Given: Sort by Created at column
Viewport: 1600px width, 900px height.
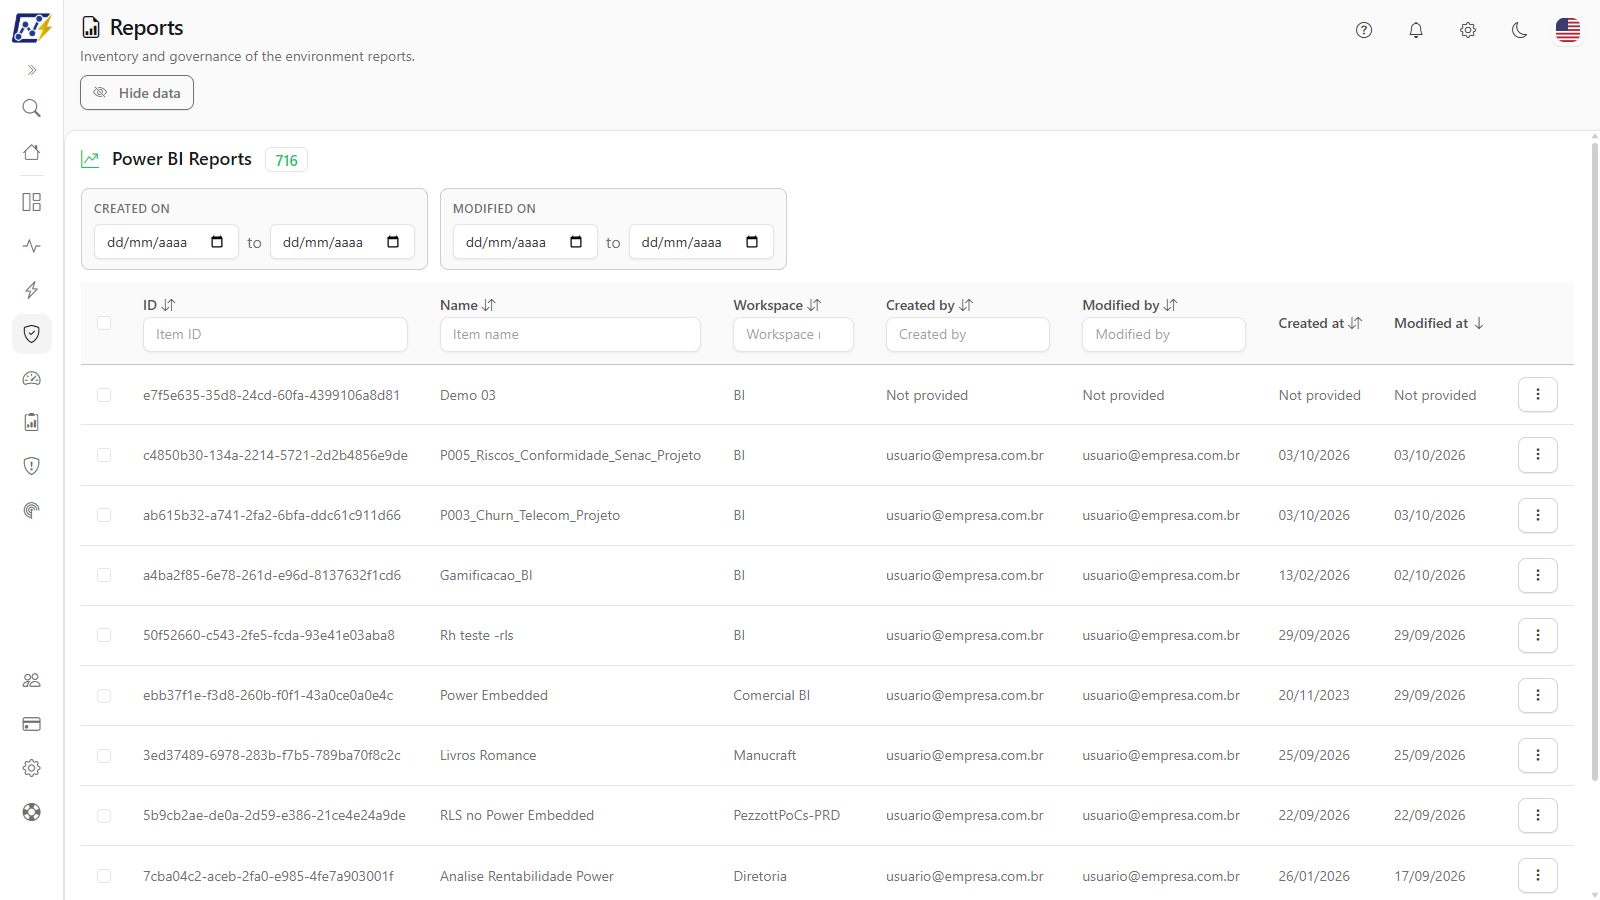Looking at the screenshot, I should pos(1320,323).
